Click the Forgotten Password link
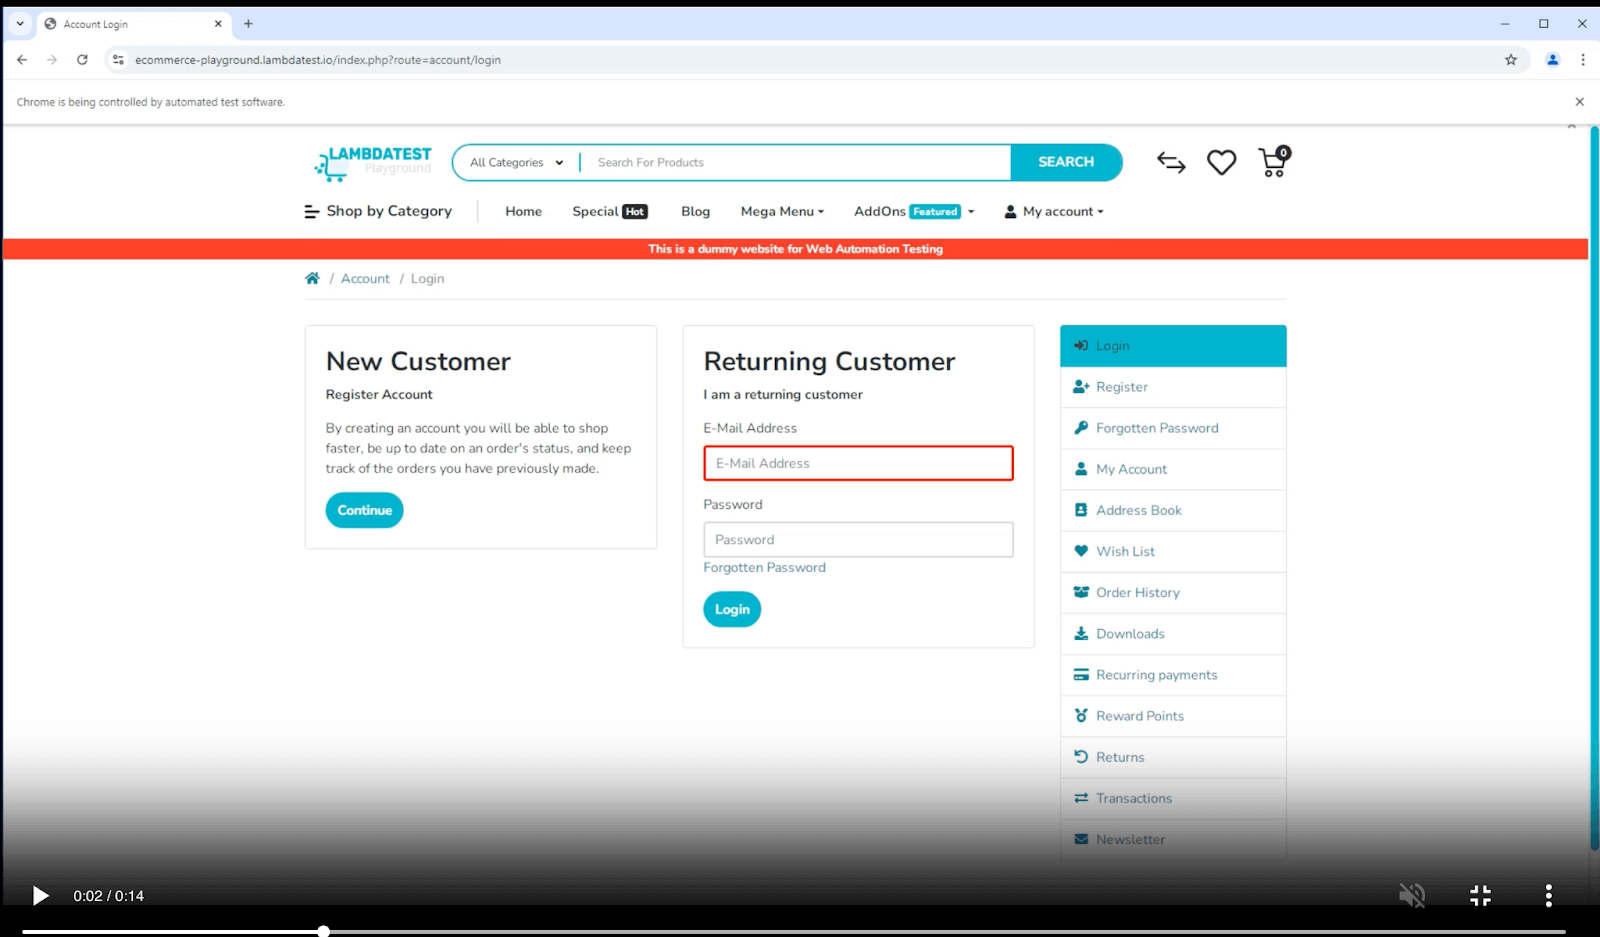Viewport: 1600px width, 937px height. tap(764, 567)
